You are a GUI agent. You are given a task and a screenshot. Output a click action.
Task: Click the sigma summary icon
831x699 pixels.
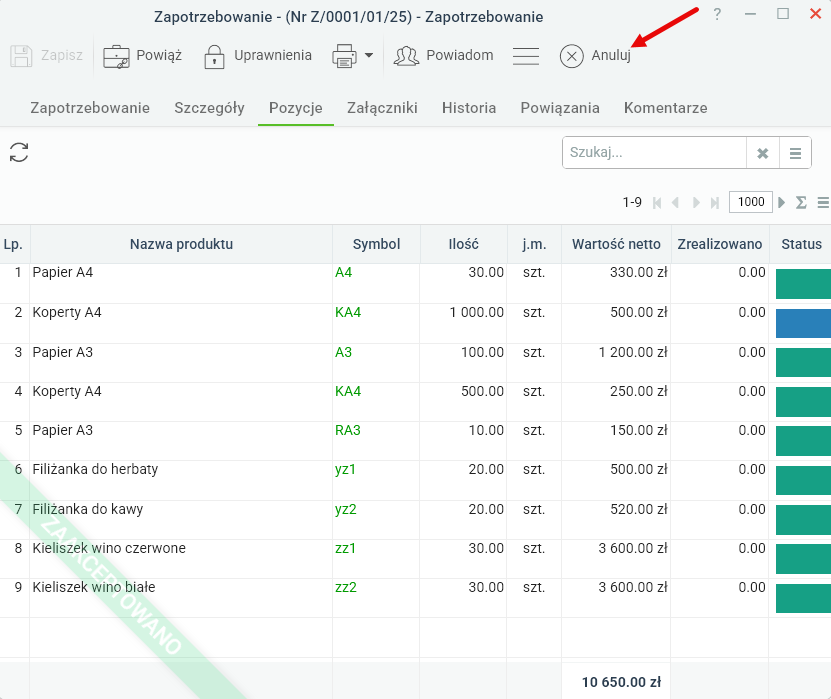tap(801, 202)
